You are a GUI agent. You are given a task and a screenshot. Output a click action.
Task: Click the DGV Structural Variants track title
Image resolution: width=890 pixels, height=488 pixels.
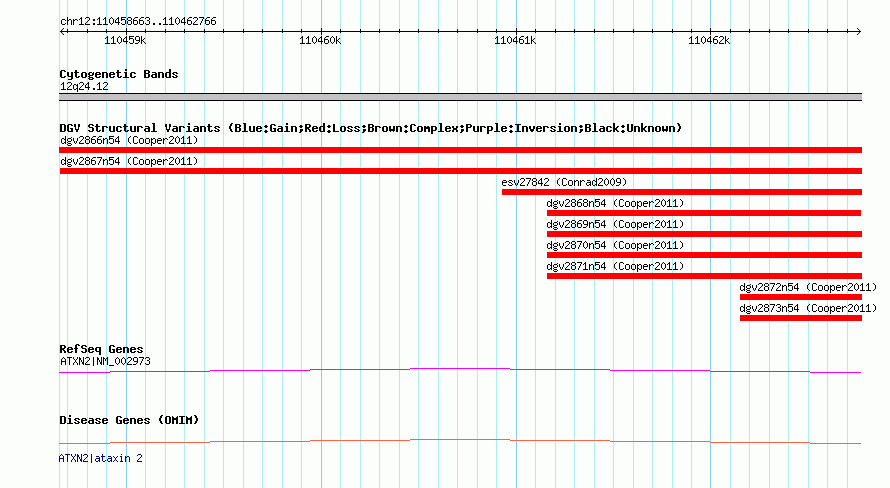(371, 128)
